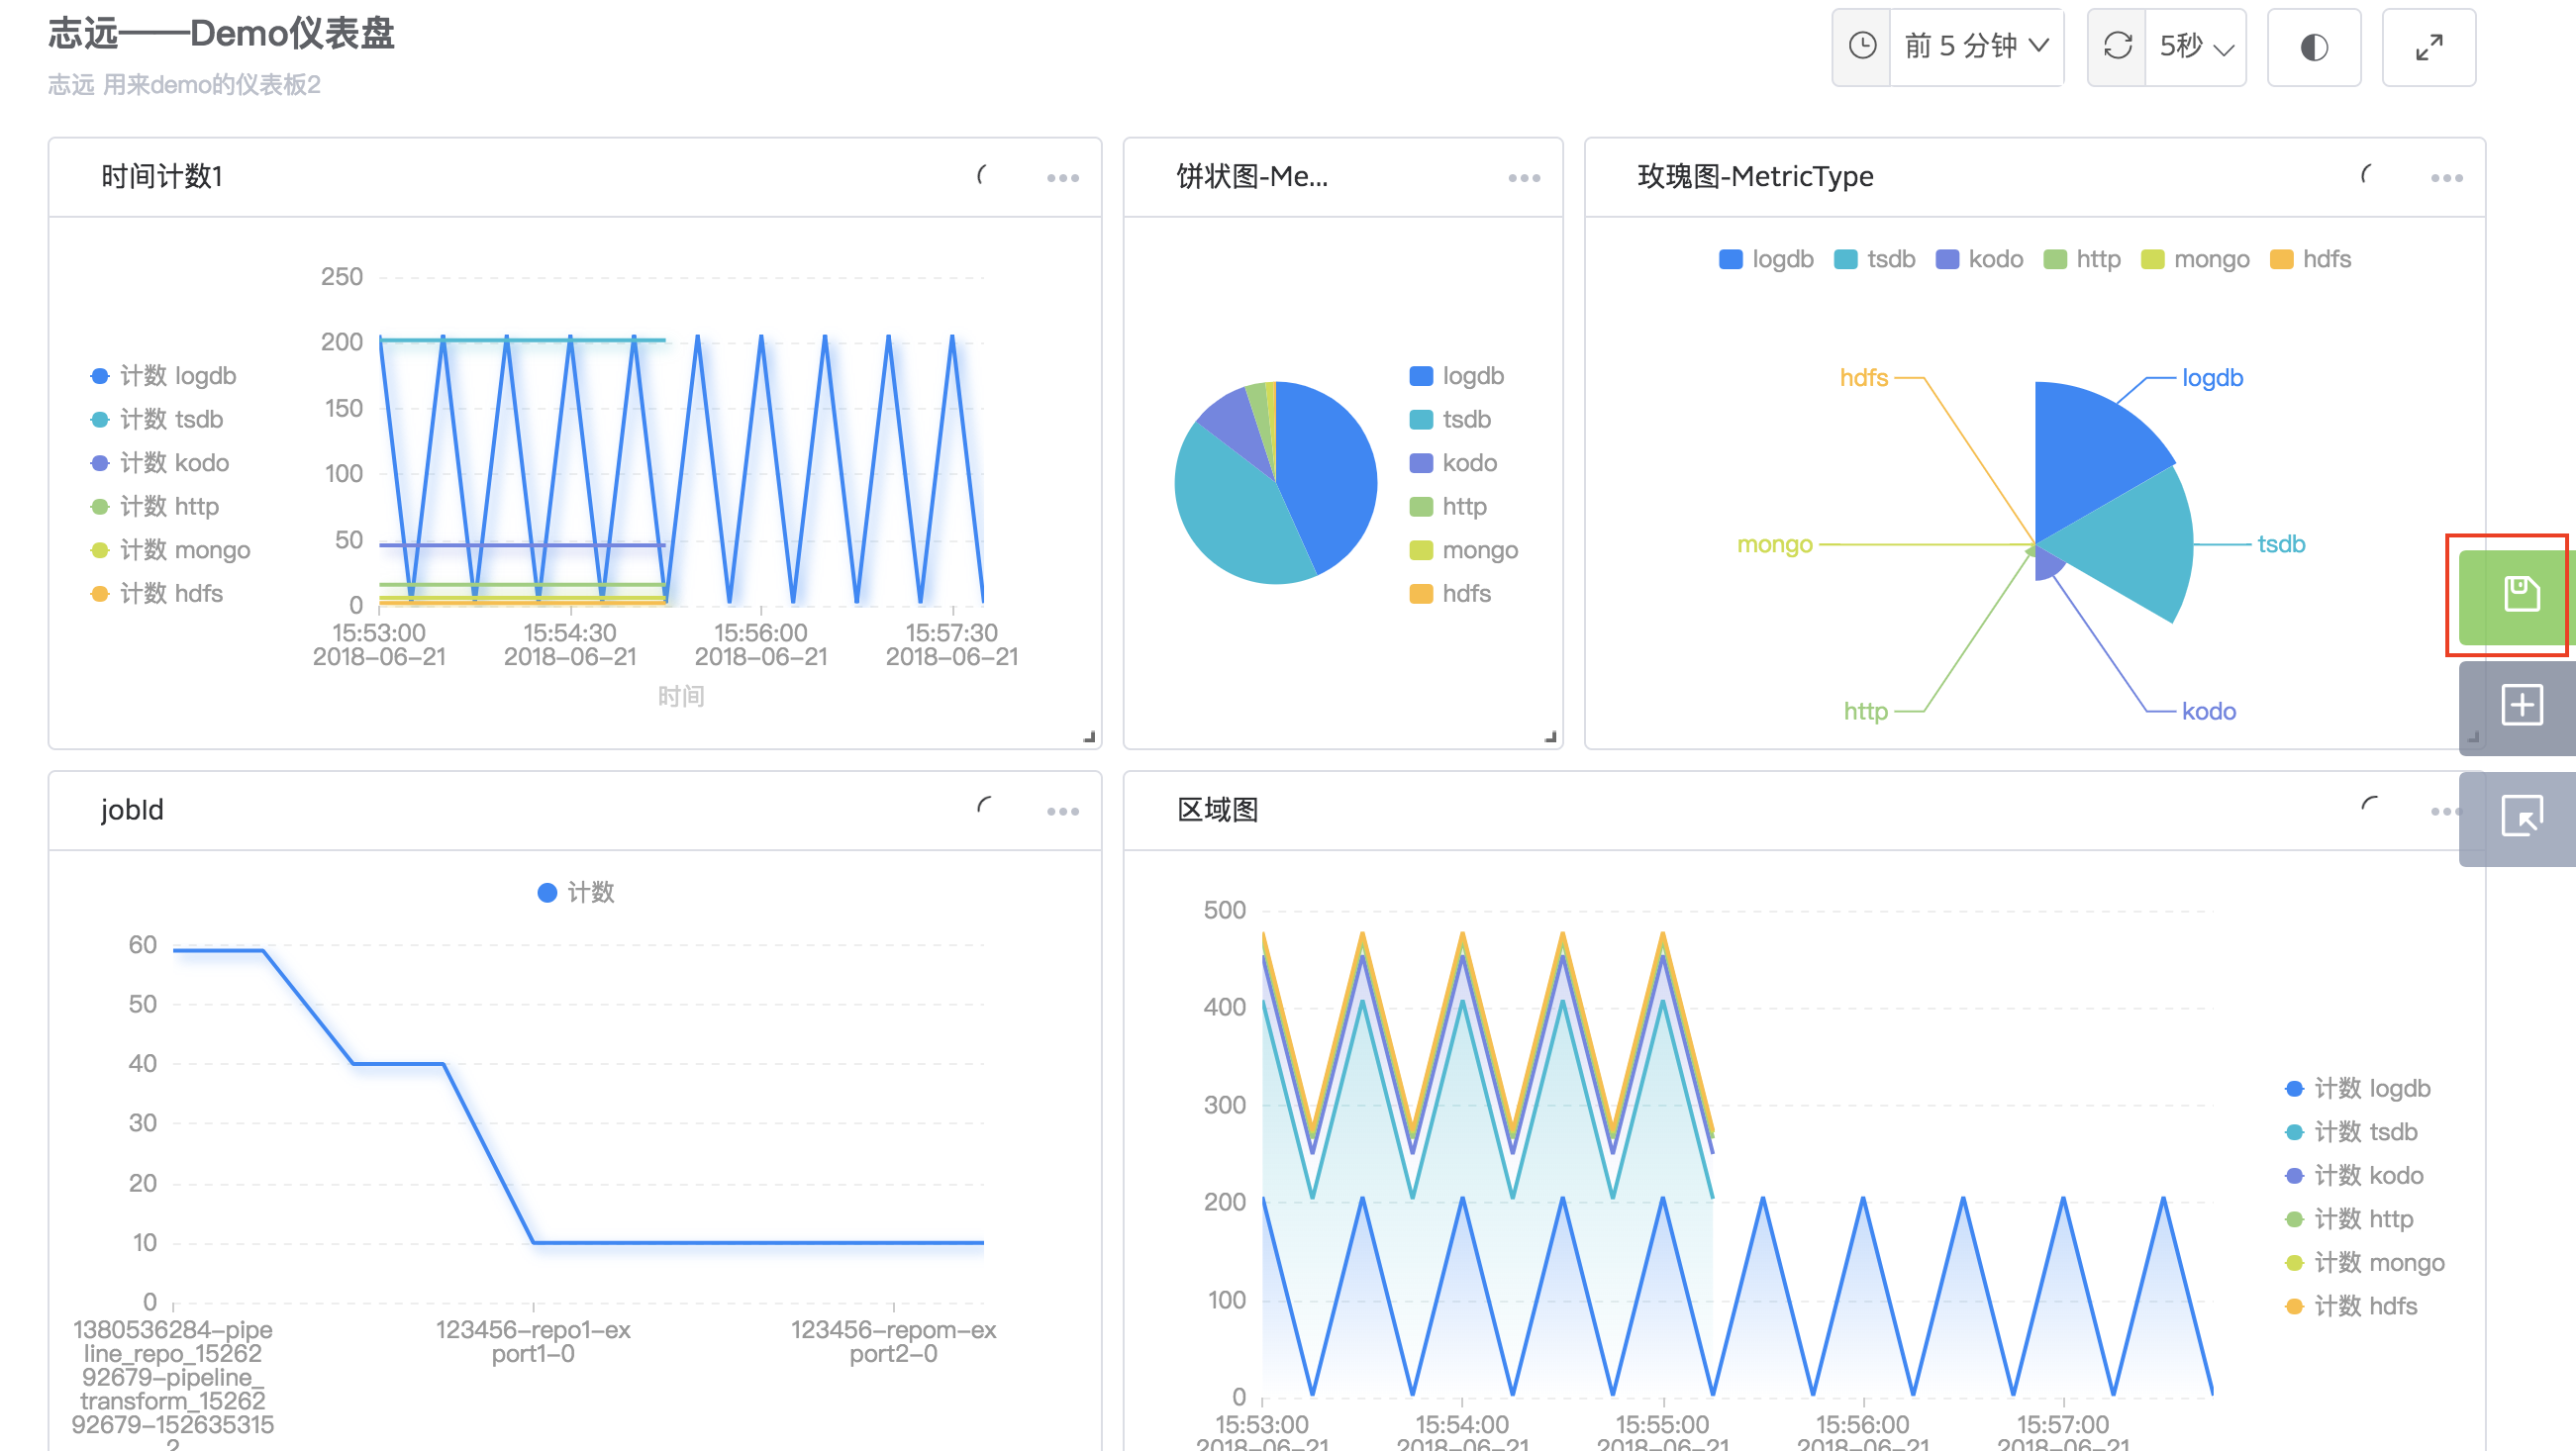Toggle kodo legend in rose chart top legend
The image size is (2576, 1451).
pyautogui.click(x=1979, y=259)
